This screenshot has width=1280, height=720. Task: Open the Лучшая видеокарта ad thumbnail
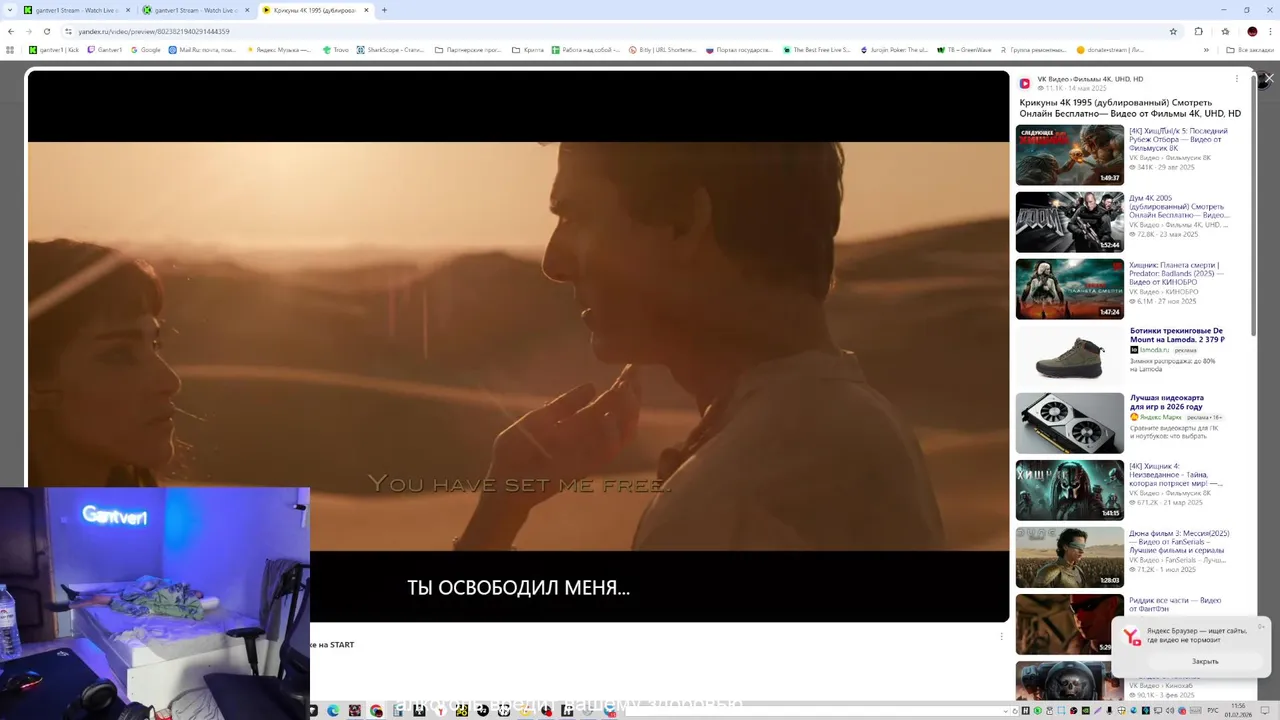1070,423
